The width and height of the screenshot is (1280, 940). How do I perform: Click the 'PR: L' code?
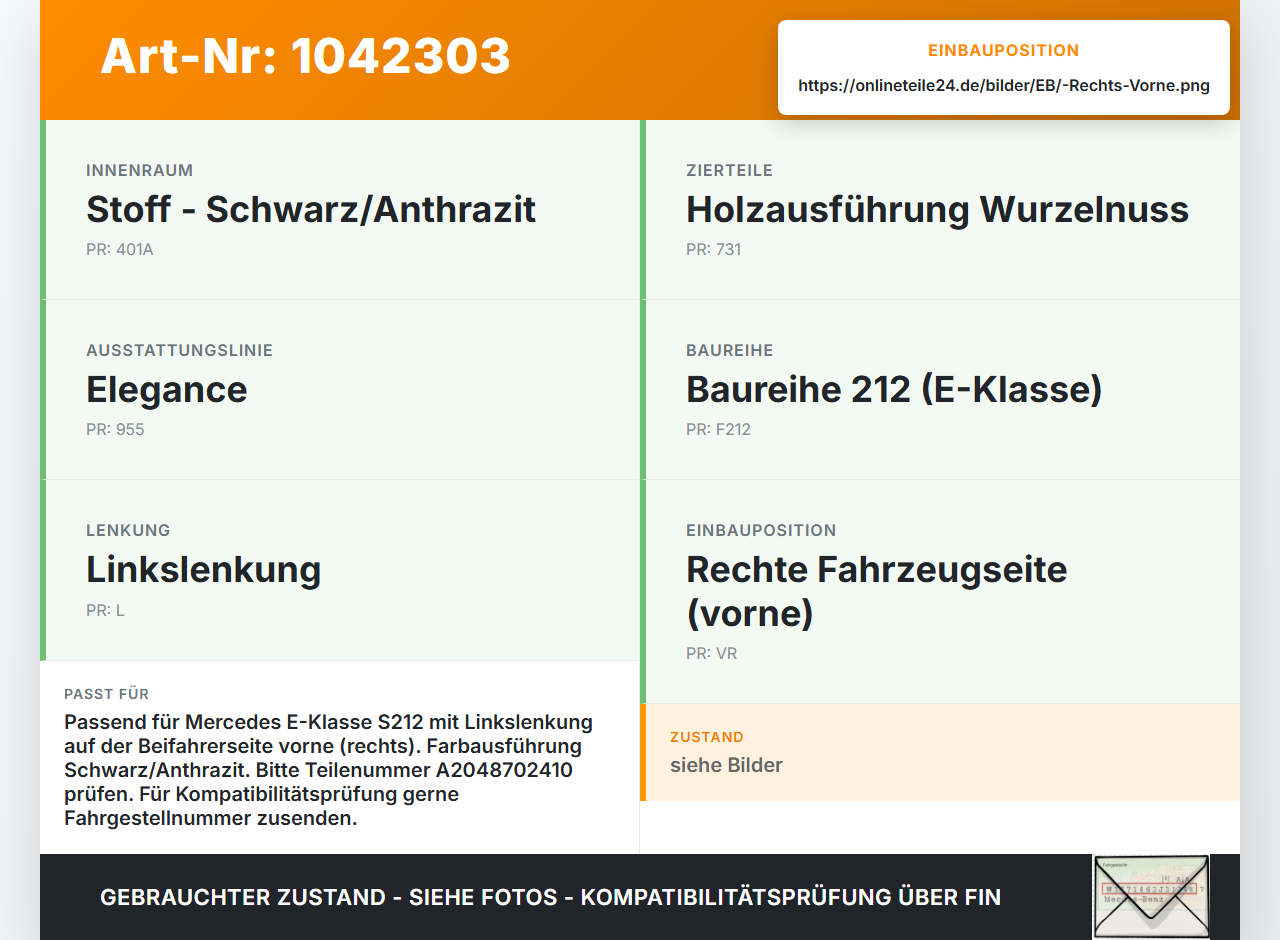[x=105, y=610]
